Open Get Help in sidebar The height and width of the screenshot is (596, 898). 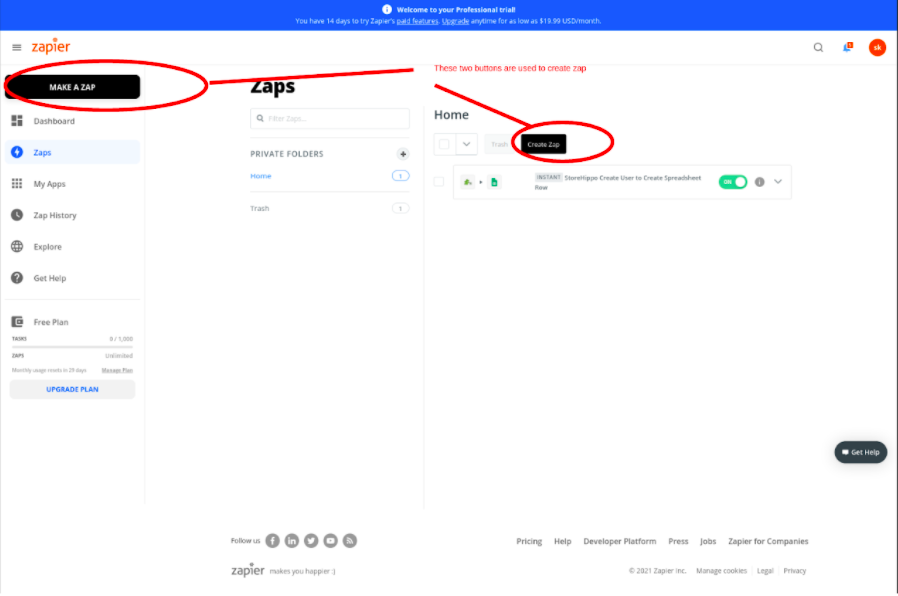pos(72,278)
